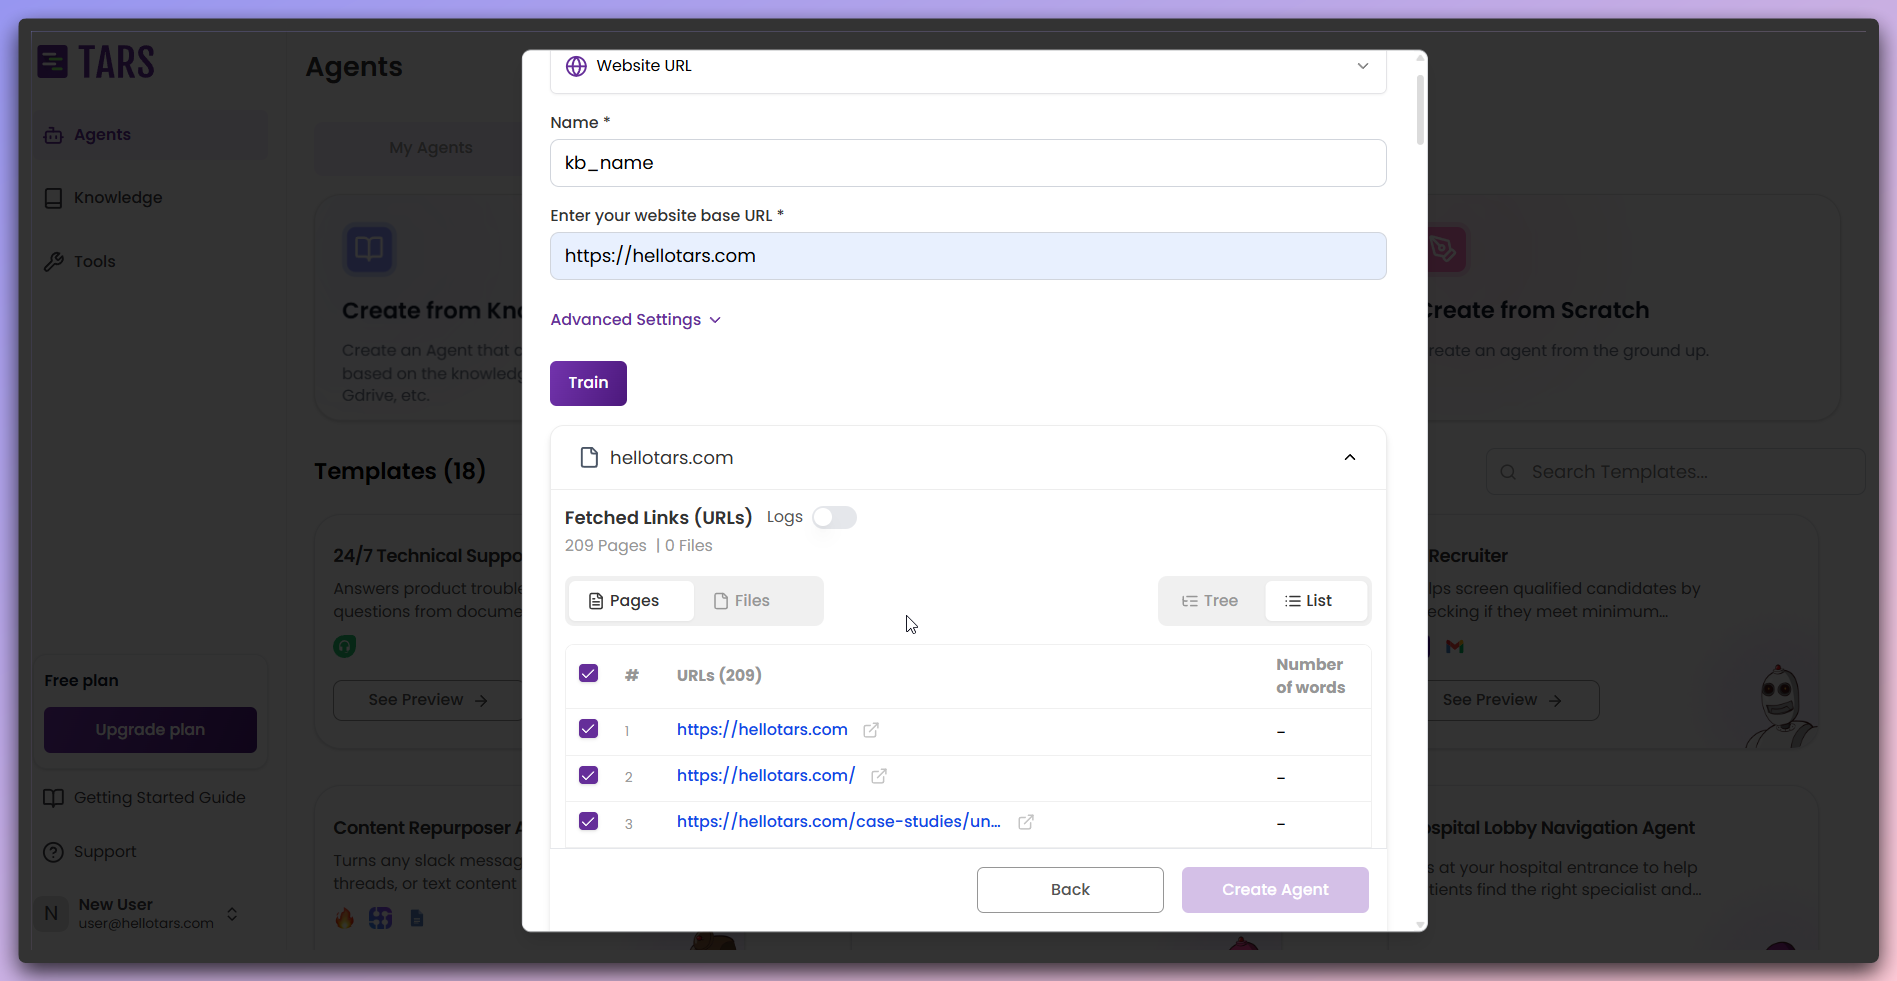Click the TARS logo icon
This screenshot has height=981, width=1897.
coord(52,62)
